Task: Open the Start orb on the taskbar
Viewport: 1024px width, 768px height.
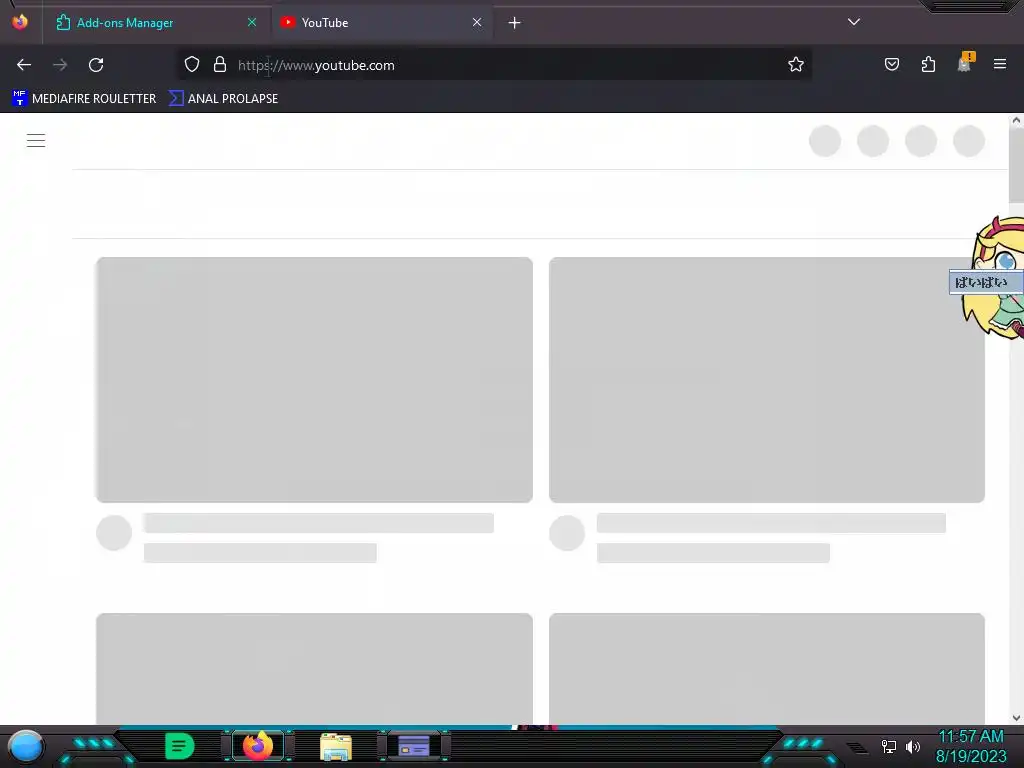Action: (26, 747)
